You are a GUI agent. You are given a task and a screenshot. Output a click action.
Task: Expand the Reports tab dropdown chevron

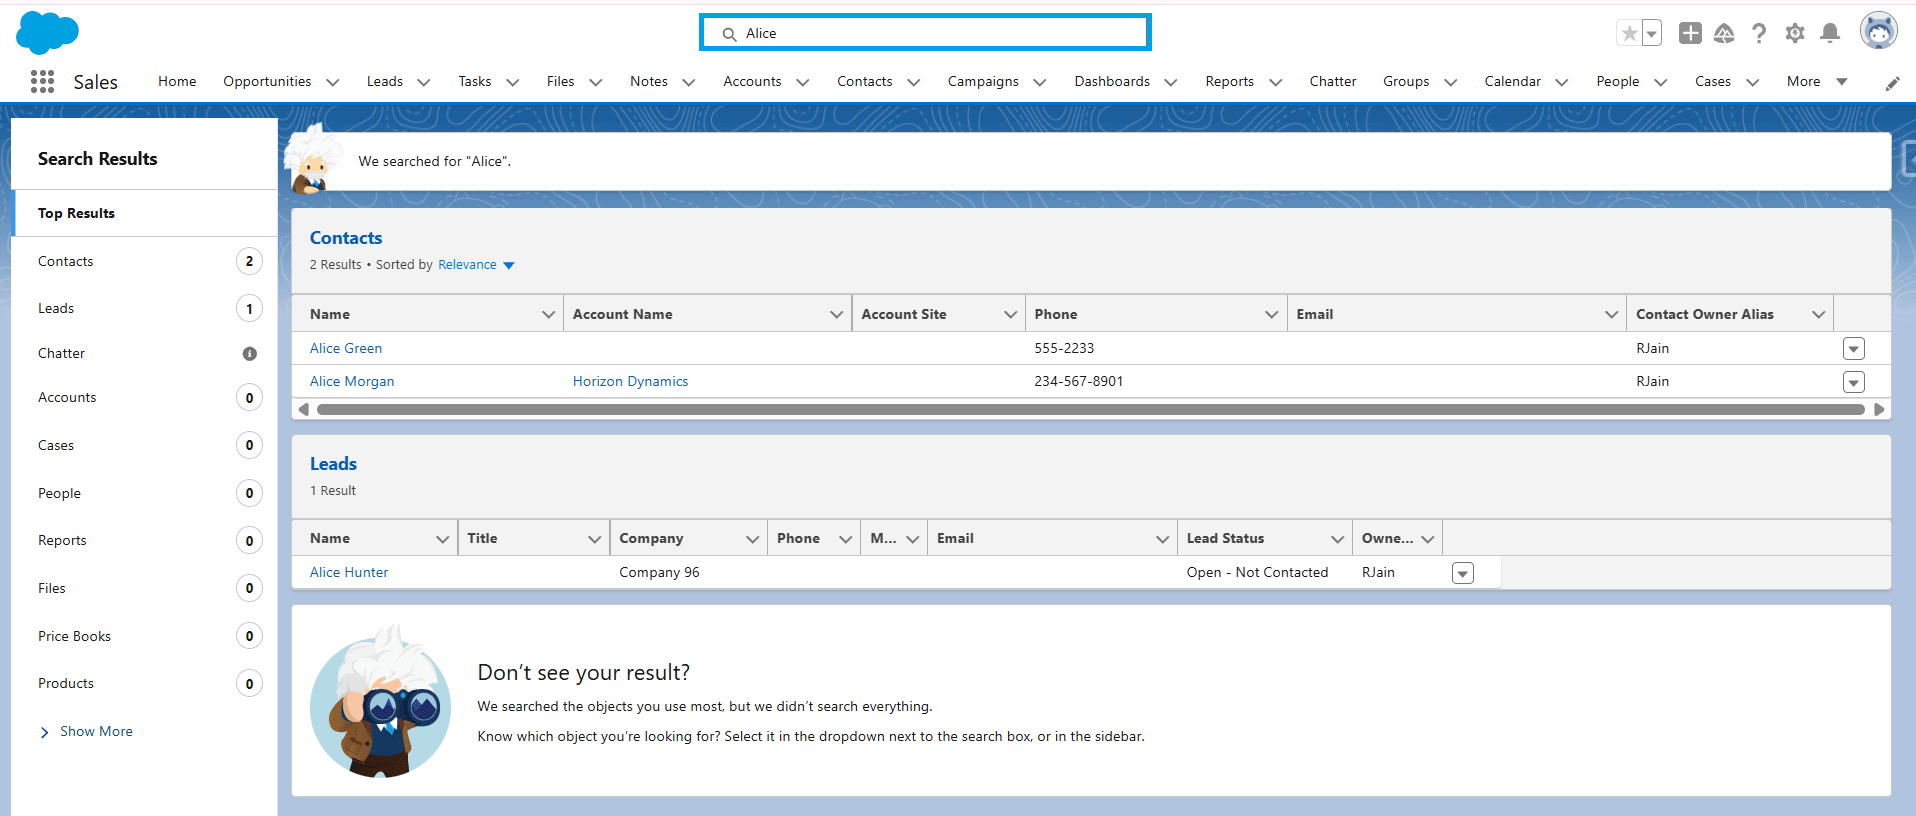1276,82
